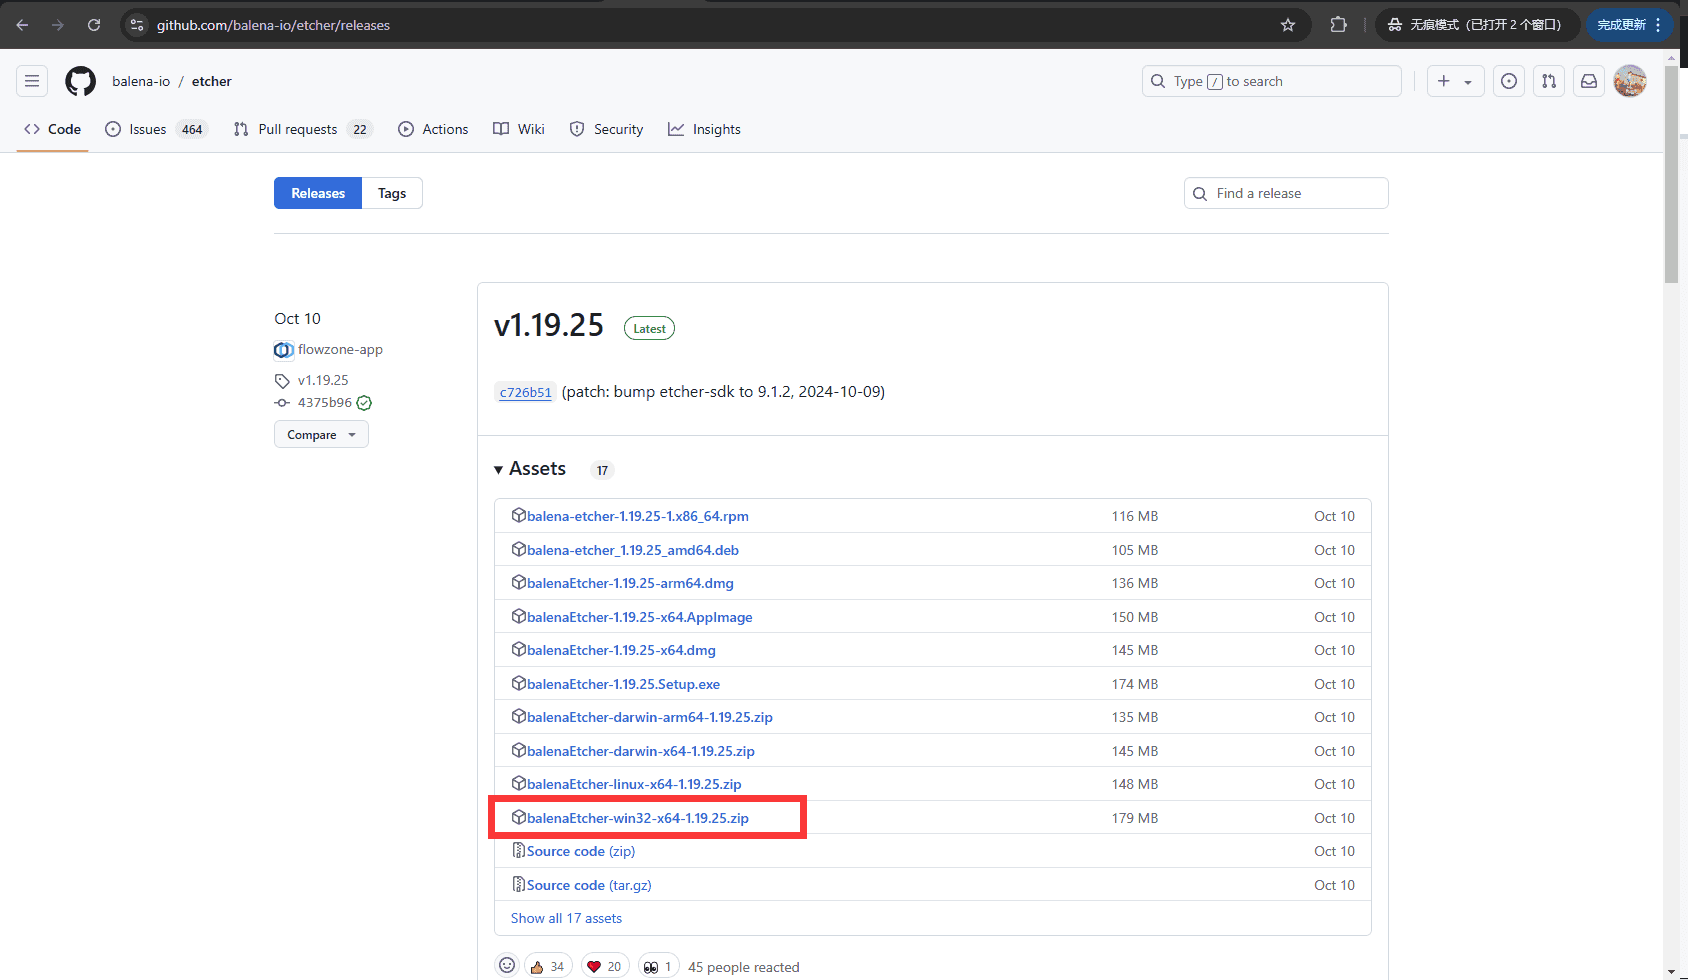Open the flowzone-app author link
Viewport: 1688px width, 980px height.
[x=340, y=349]
